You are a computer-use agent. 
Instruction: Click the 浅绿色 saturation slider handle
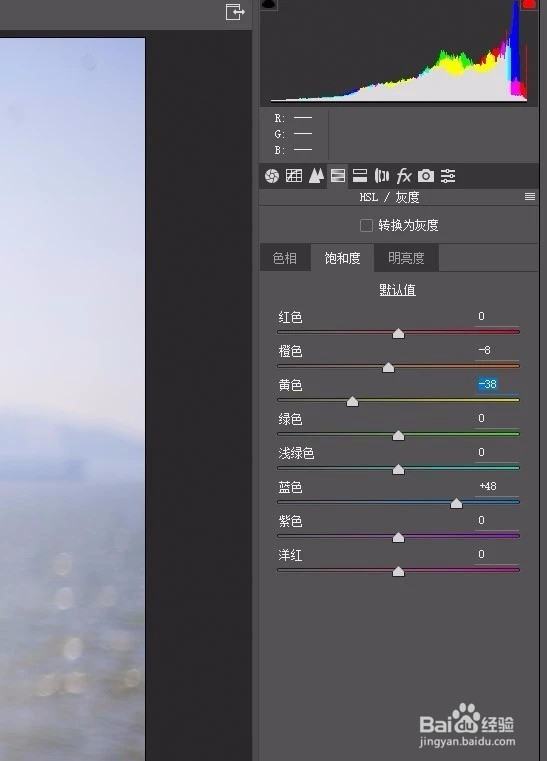coord(398,469)
